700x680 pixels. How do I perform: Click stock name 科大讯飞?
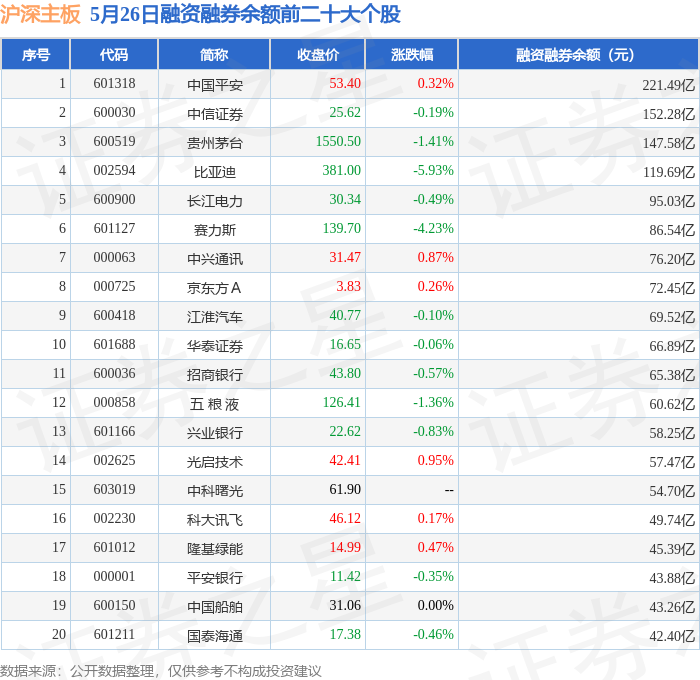tap(215, 520)
